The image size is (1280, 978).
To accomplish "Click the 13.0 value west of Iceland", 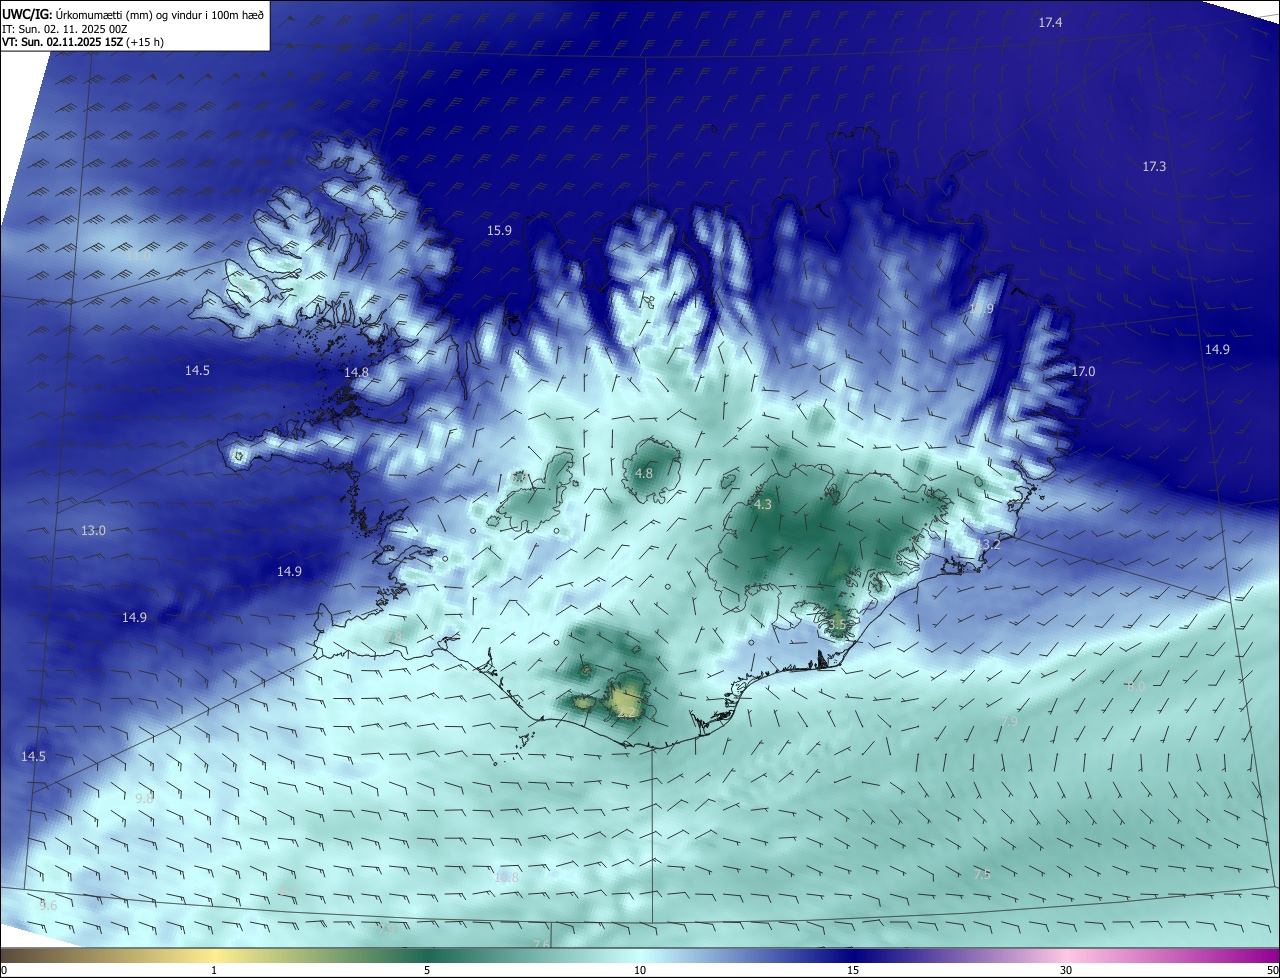I will pyautogui.click(x=93, y=530).
